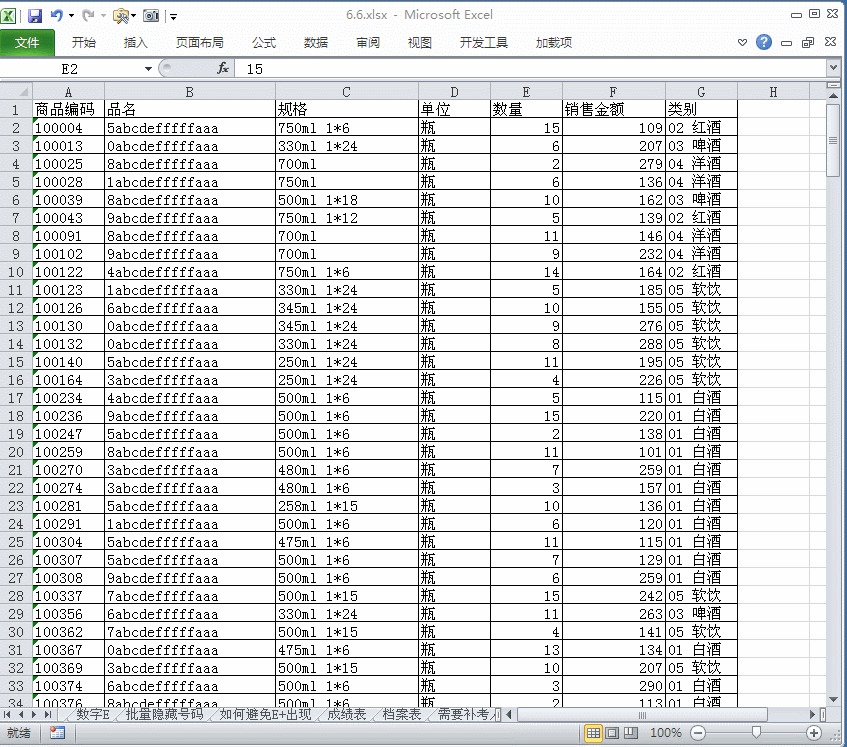Click horizontal scrollbar right arrow
The width and height of the screenshot is (847, 747).
click(812, 715)
